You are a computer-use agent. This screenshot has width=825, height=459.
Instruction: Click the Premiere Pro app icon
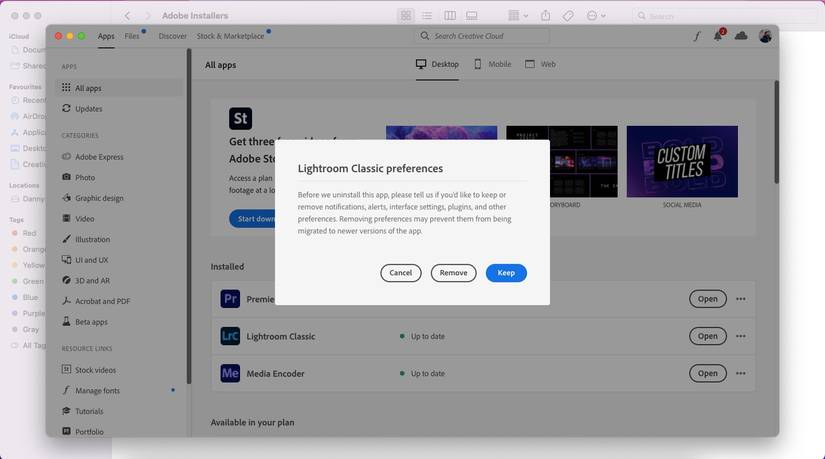tap(230, 299)
